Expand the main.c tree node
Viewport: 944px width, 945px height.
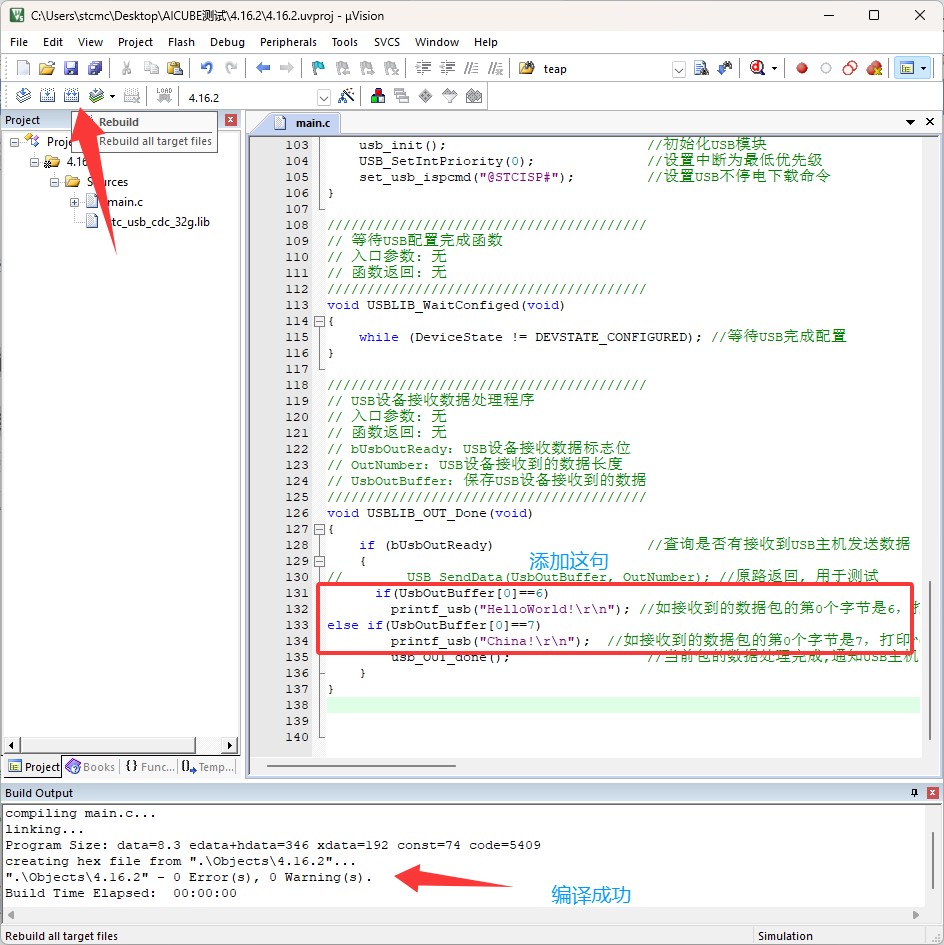tap(74, 202)
